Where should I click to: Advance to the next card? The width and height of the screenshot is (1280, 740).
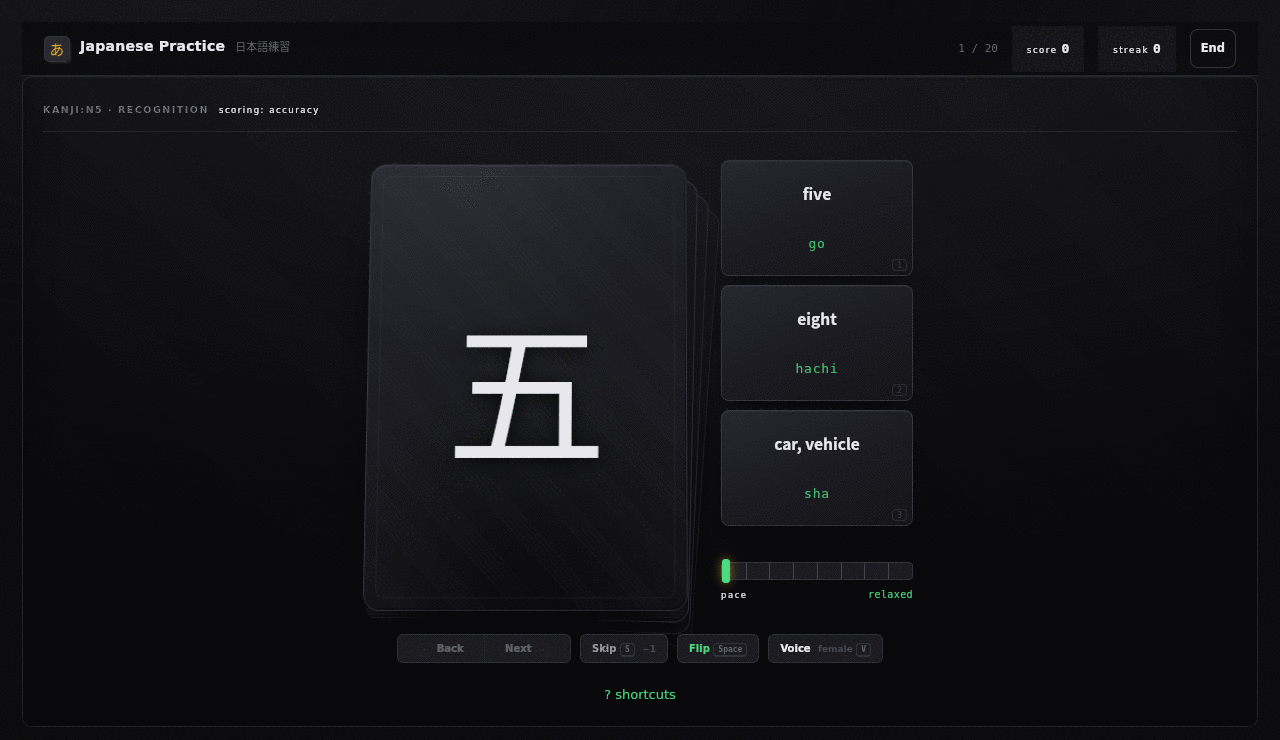click(527, 648)
